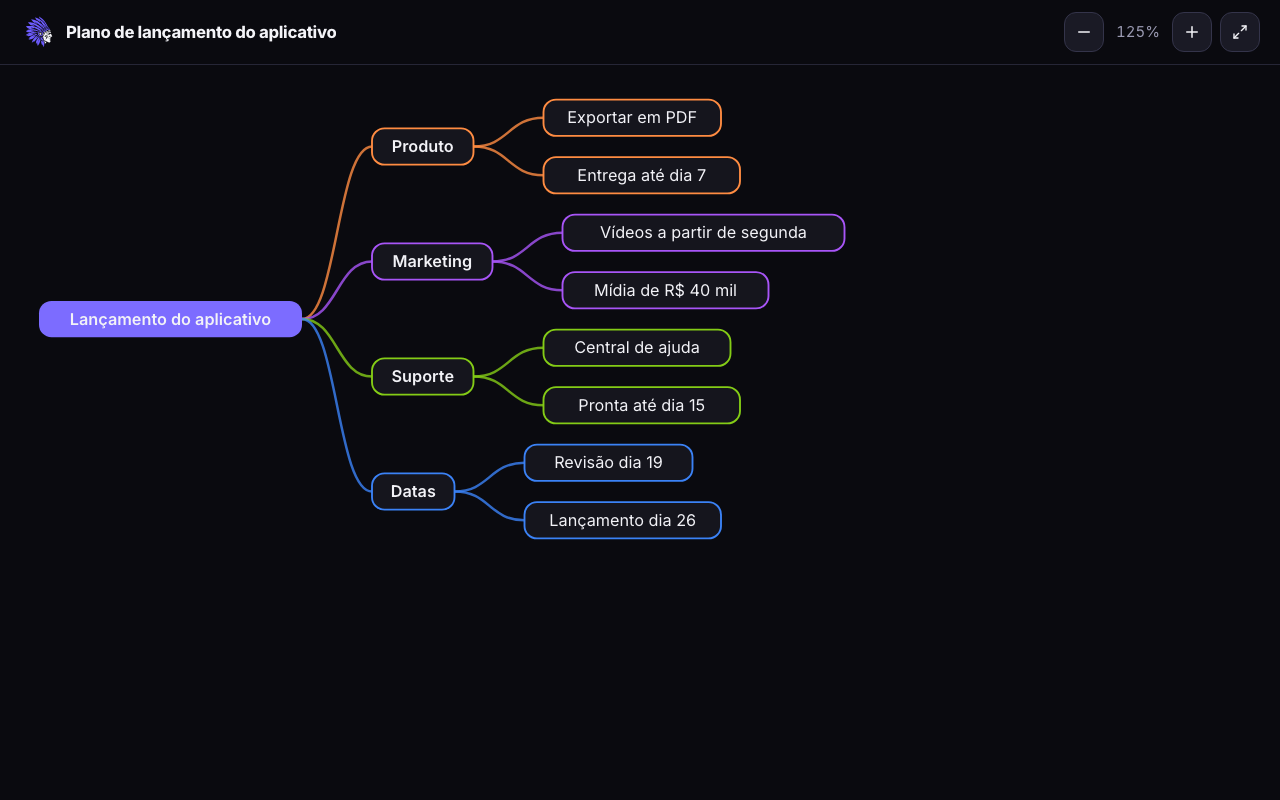Viewport: 1280px width, 800px height.
Task: Click the Revisão dia 19 node
Action: 608,463
